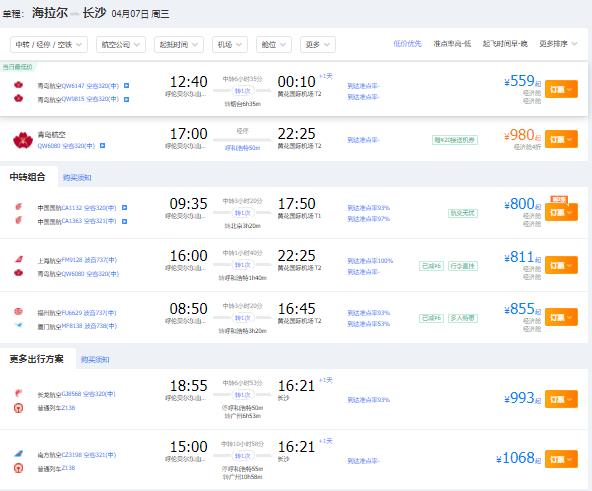Open flight number link FU6629
This screenshot has height=491, width=592.
point(72,313)
